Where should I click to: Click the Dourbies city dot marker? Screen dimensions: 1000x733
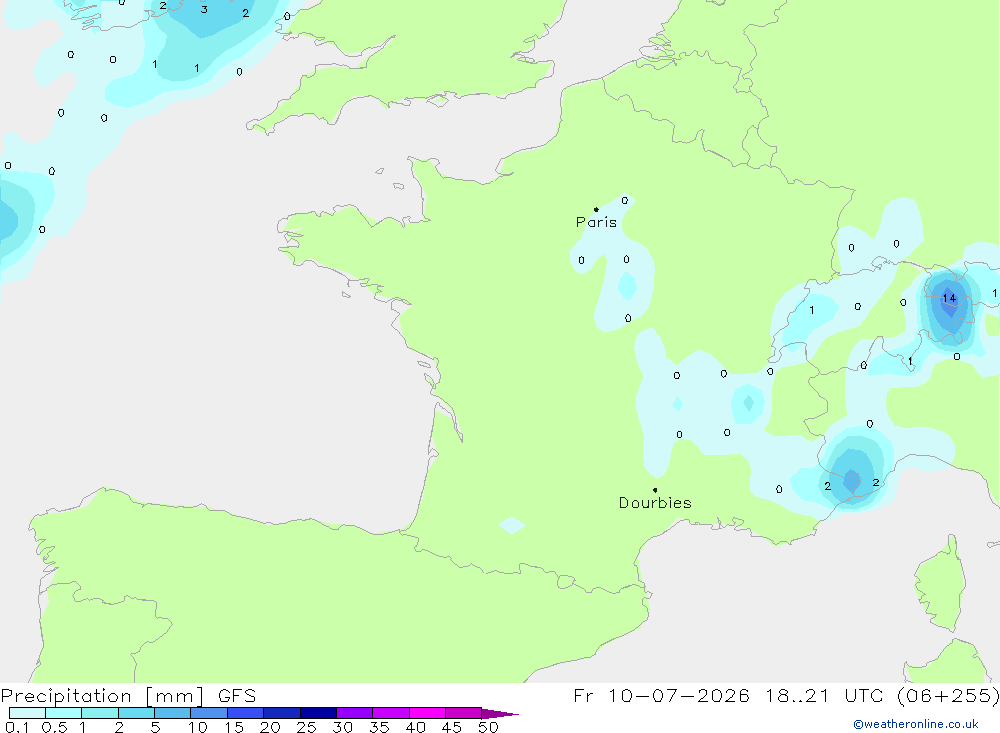pos(655,490)
